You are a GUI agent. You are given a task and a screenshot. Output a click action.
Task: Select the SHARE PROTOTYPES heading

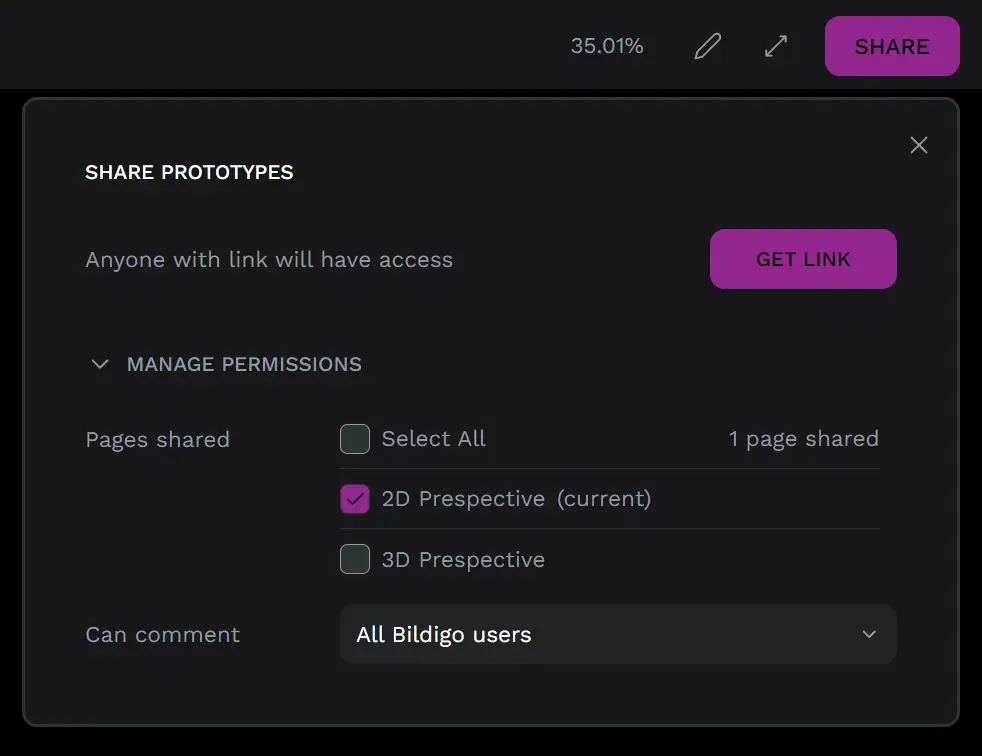tap(188, 172)
